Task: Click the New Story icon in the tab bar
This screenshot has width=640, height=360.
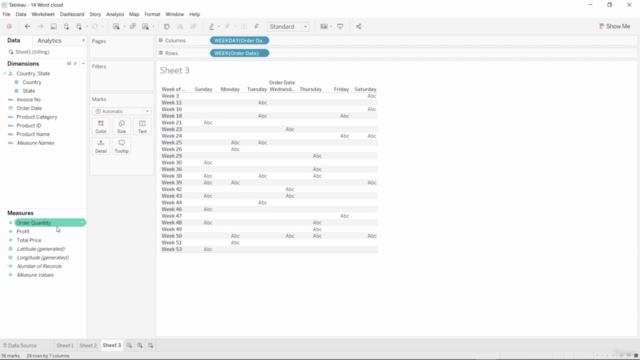Action: pos(151,345)
